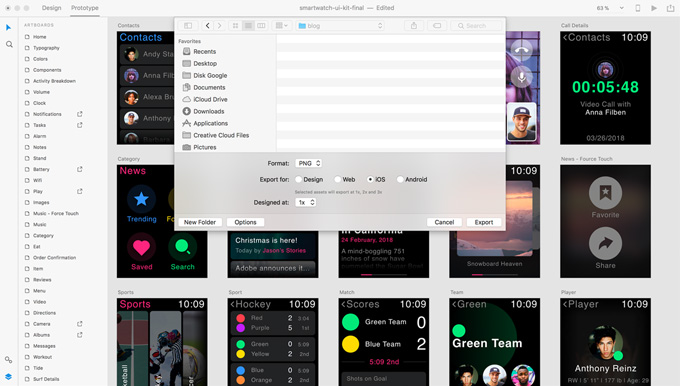Click the share icon in dialog toolbar
The image size is (680, 386).
pyautogui.click(x=414, y=26)
